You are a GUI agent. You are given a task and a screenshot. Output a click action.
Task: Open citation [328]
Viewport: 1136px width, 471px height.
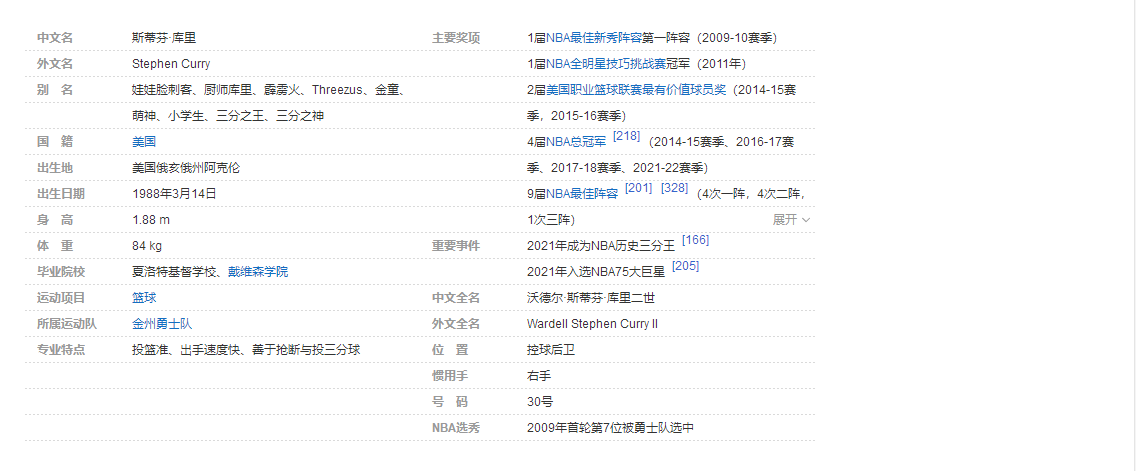point(674,188)
